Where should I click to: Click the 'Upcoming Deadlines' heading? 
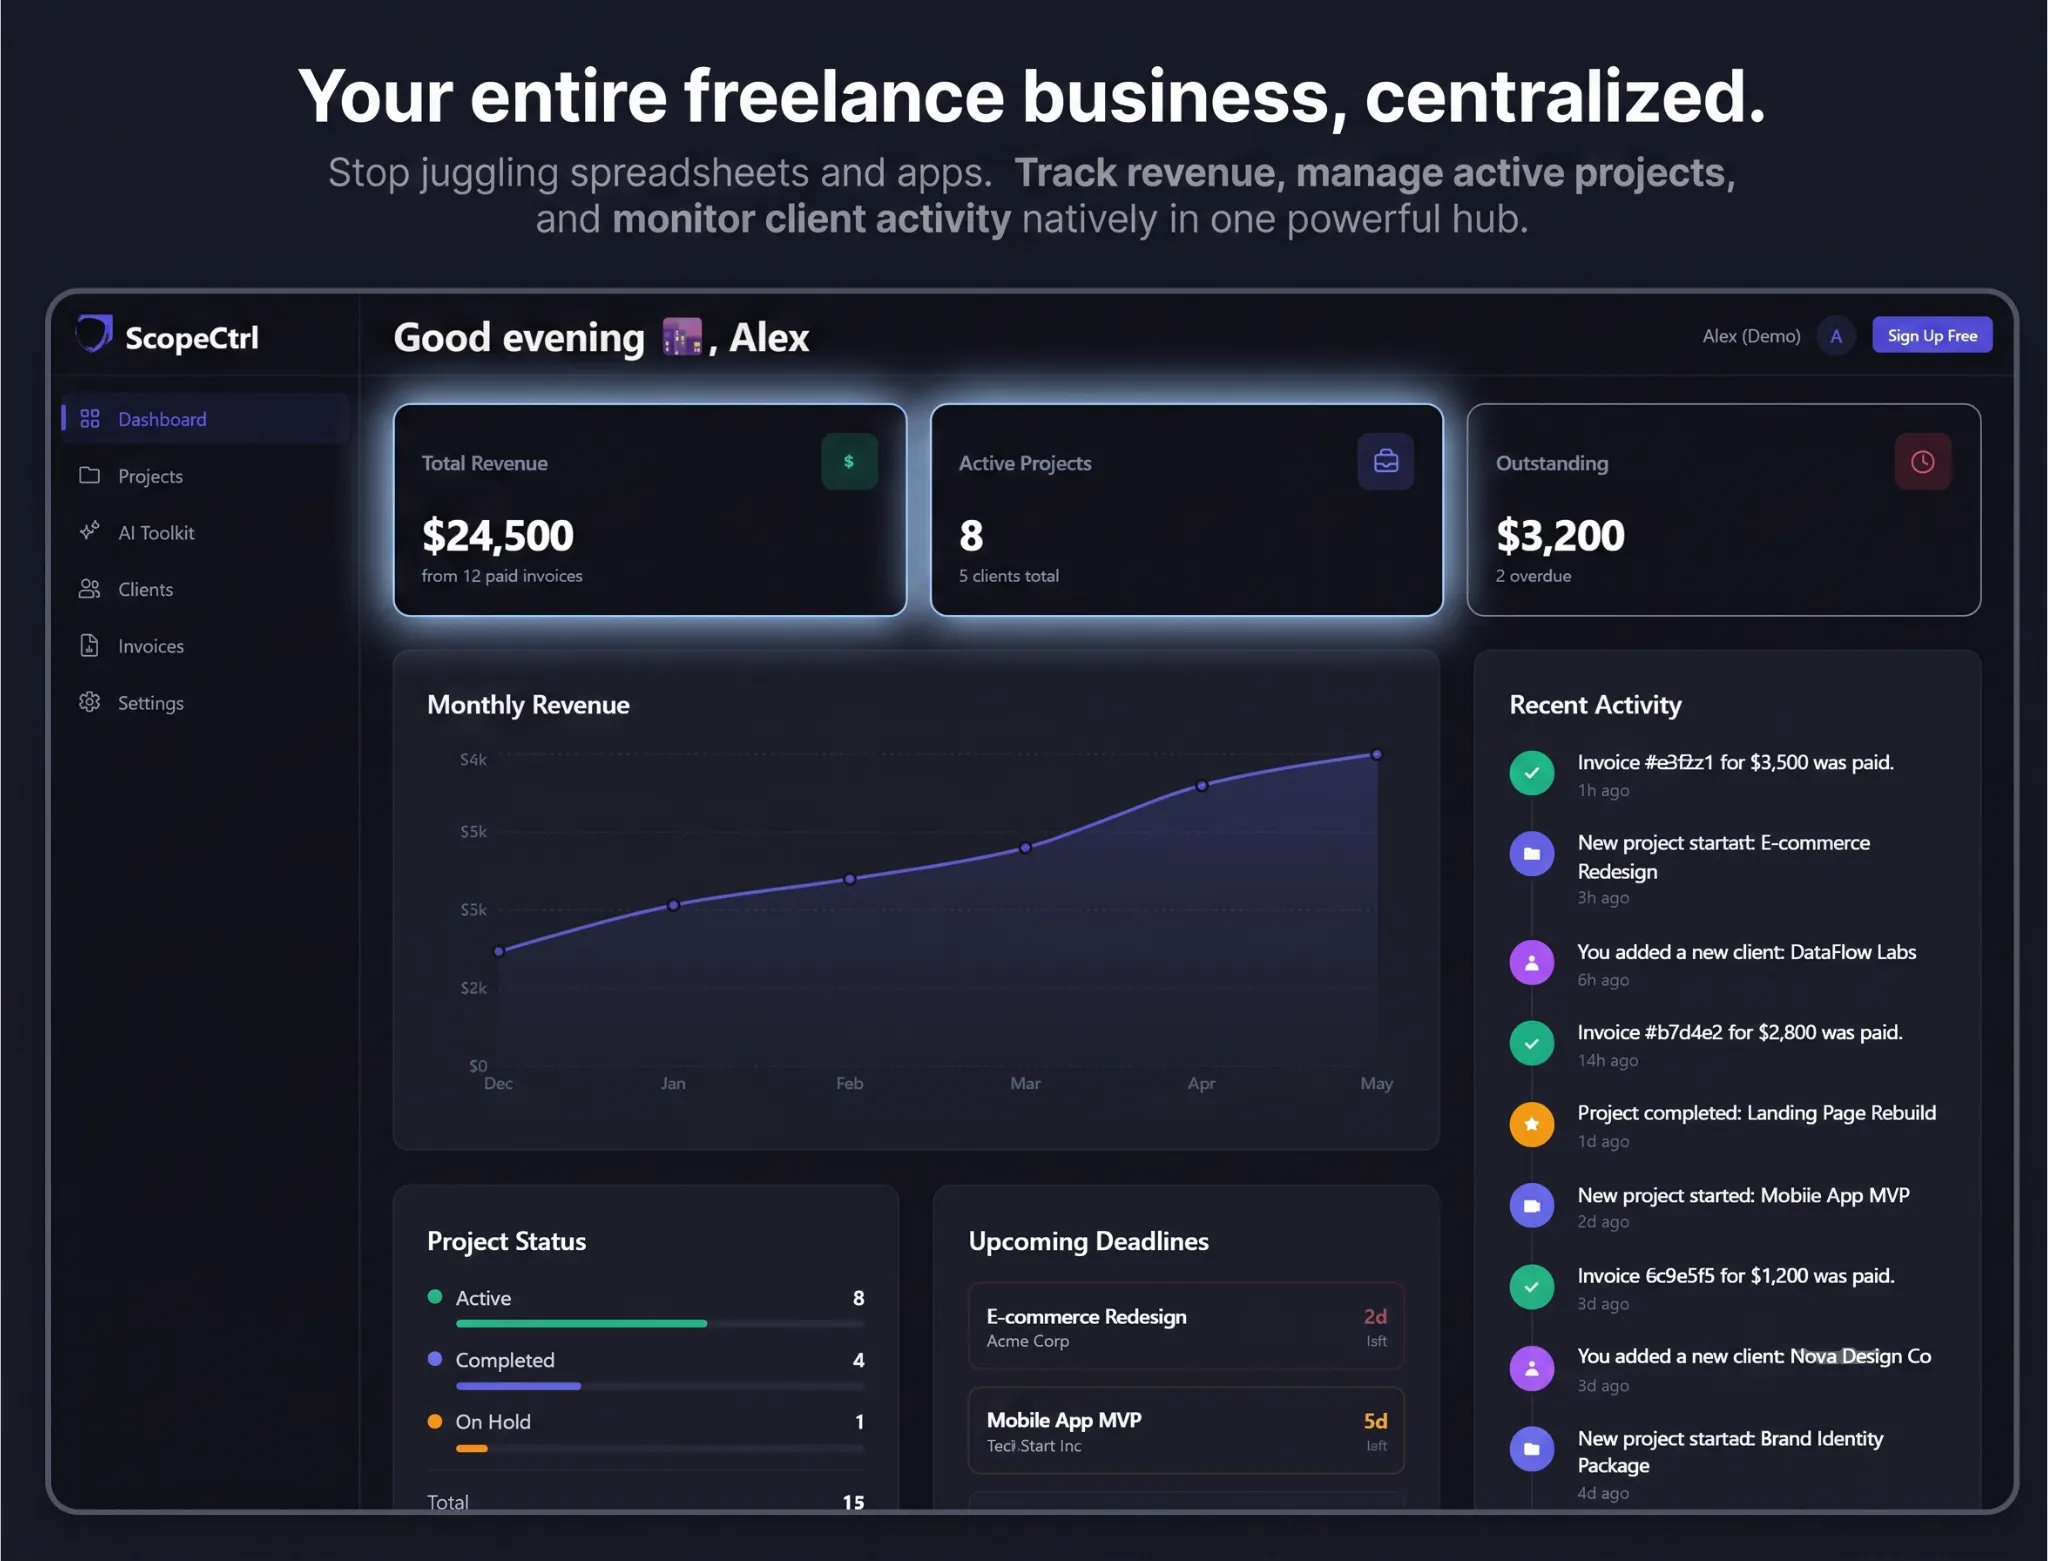tap(1088, 1241)
